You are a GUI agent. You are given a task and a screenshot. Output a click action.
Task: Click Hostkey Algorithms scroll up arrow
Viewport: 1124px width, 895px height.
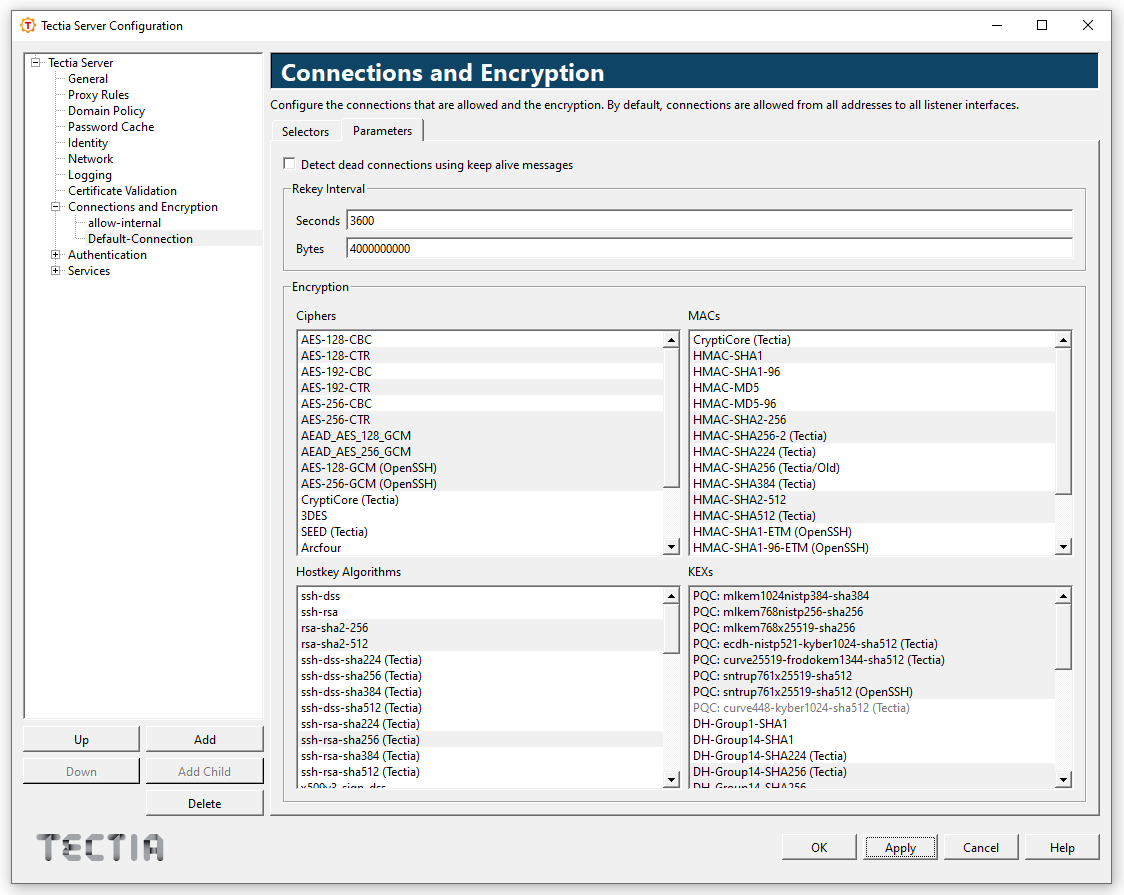point(672,596)
